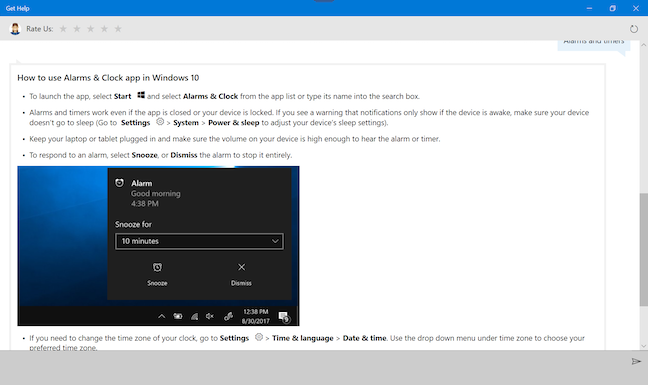
Task: Click the 'Get Help' window title
Action: pyautogui.click(x=17, y=8)
